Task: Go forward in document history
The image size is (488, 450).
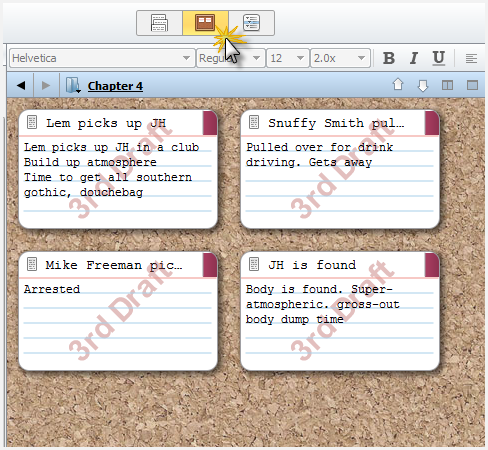Action: coord(46,86)
